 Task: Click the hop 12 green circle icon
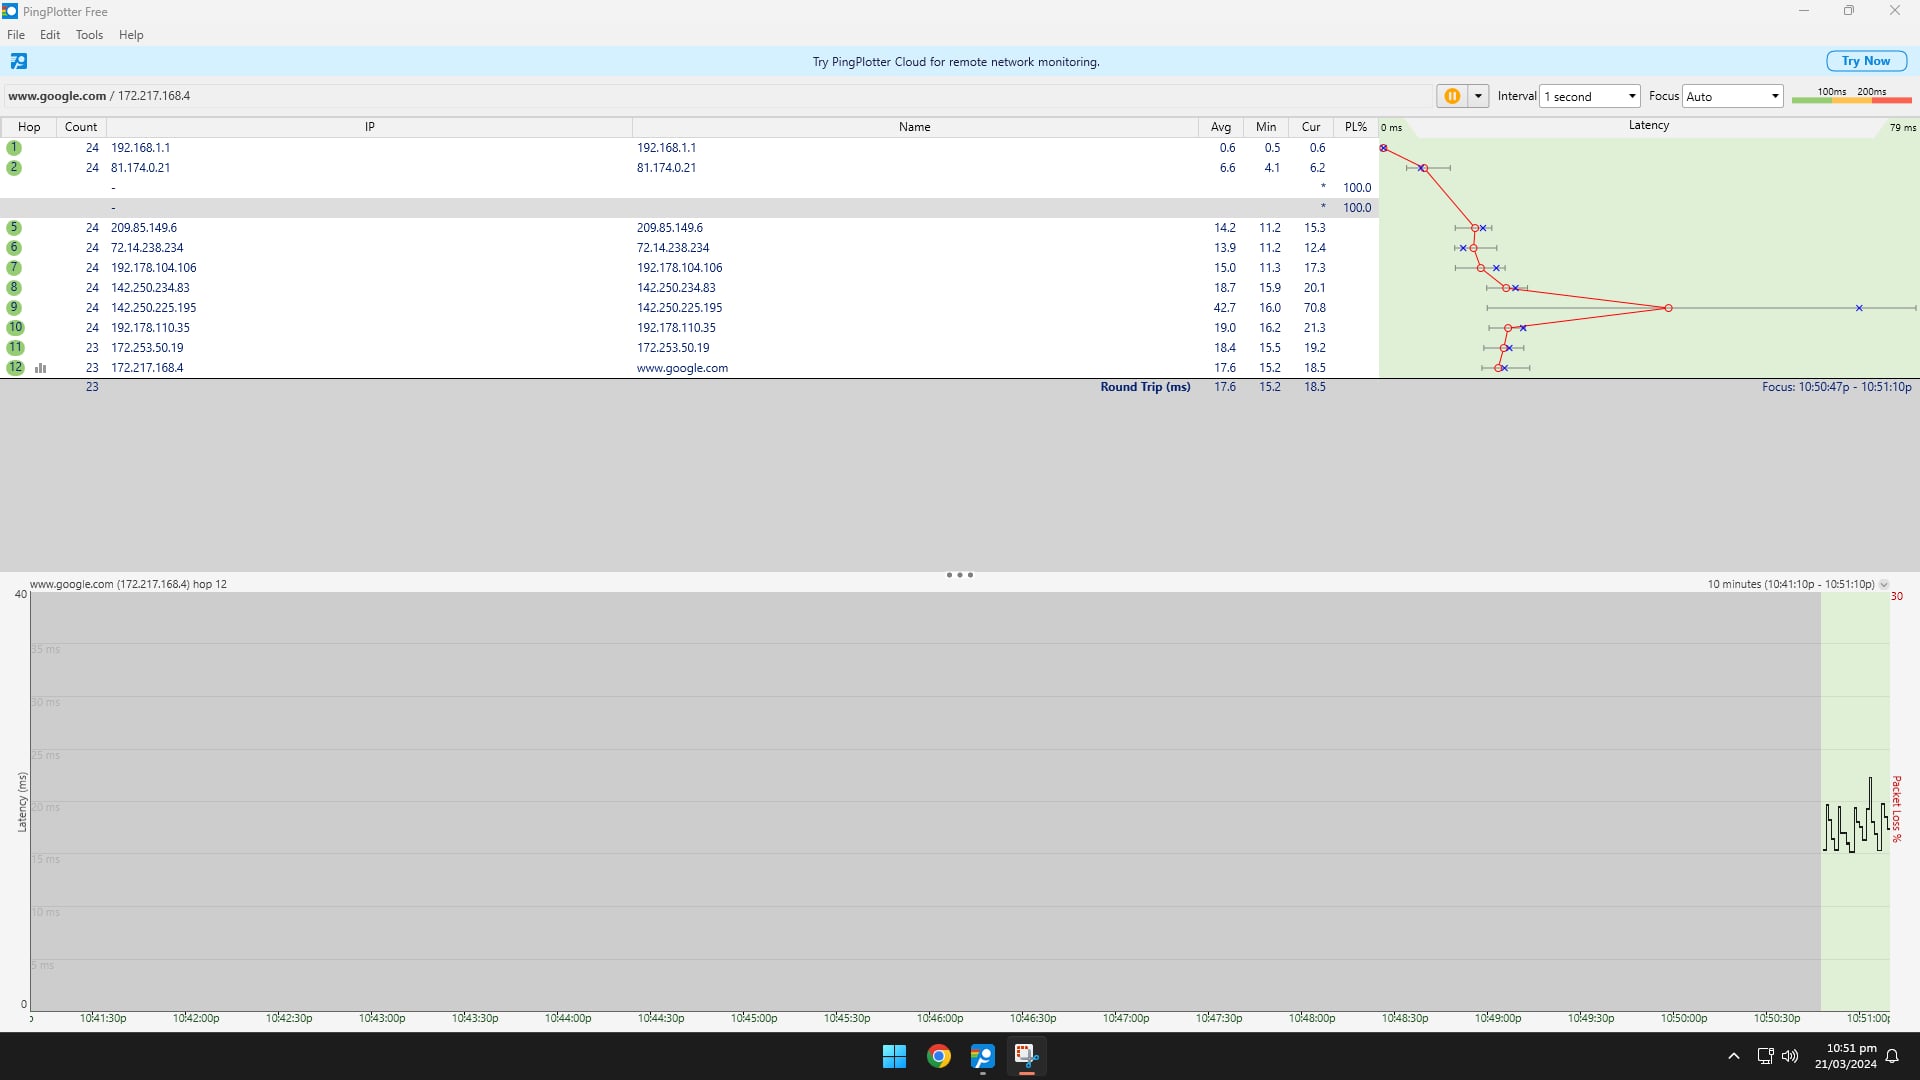(15, 368)
